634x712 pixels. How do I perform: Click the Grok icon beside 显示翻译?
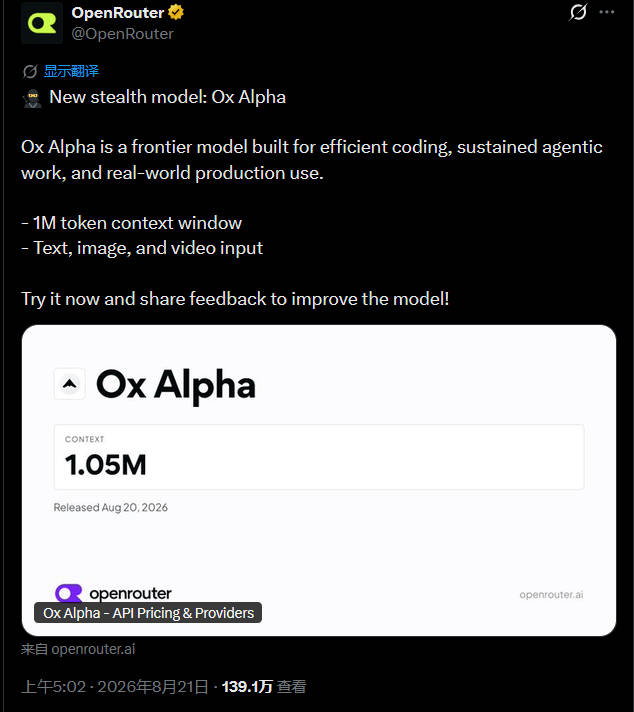point(30,71)
